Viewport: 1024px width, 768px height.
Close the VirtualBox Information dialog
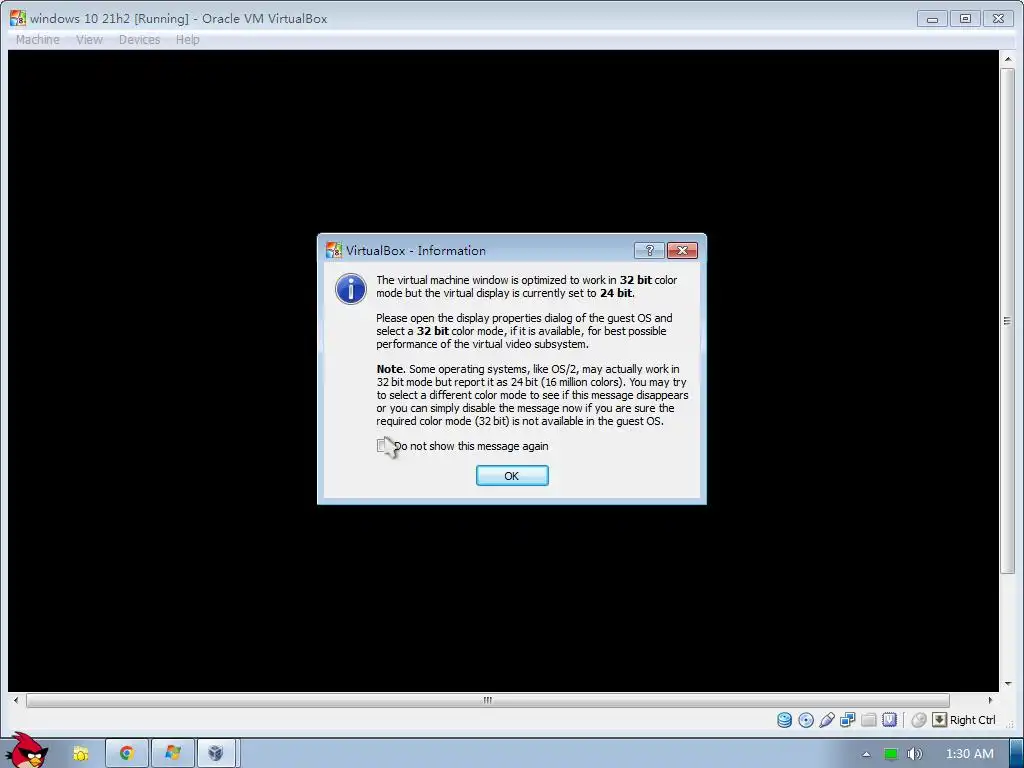tap(682, 250)
